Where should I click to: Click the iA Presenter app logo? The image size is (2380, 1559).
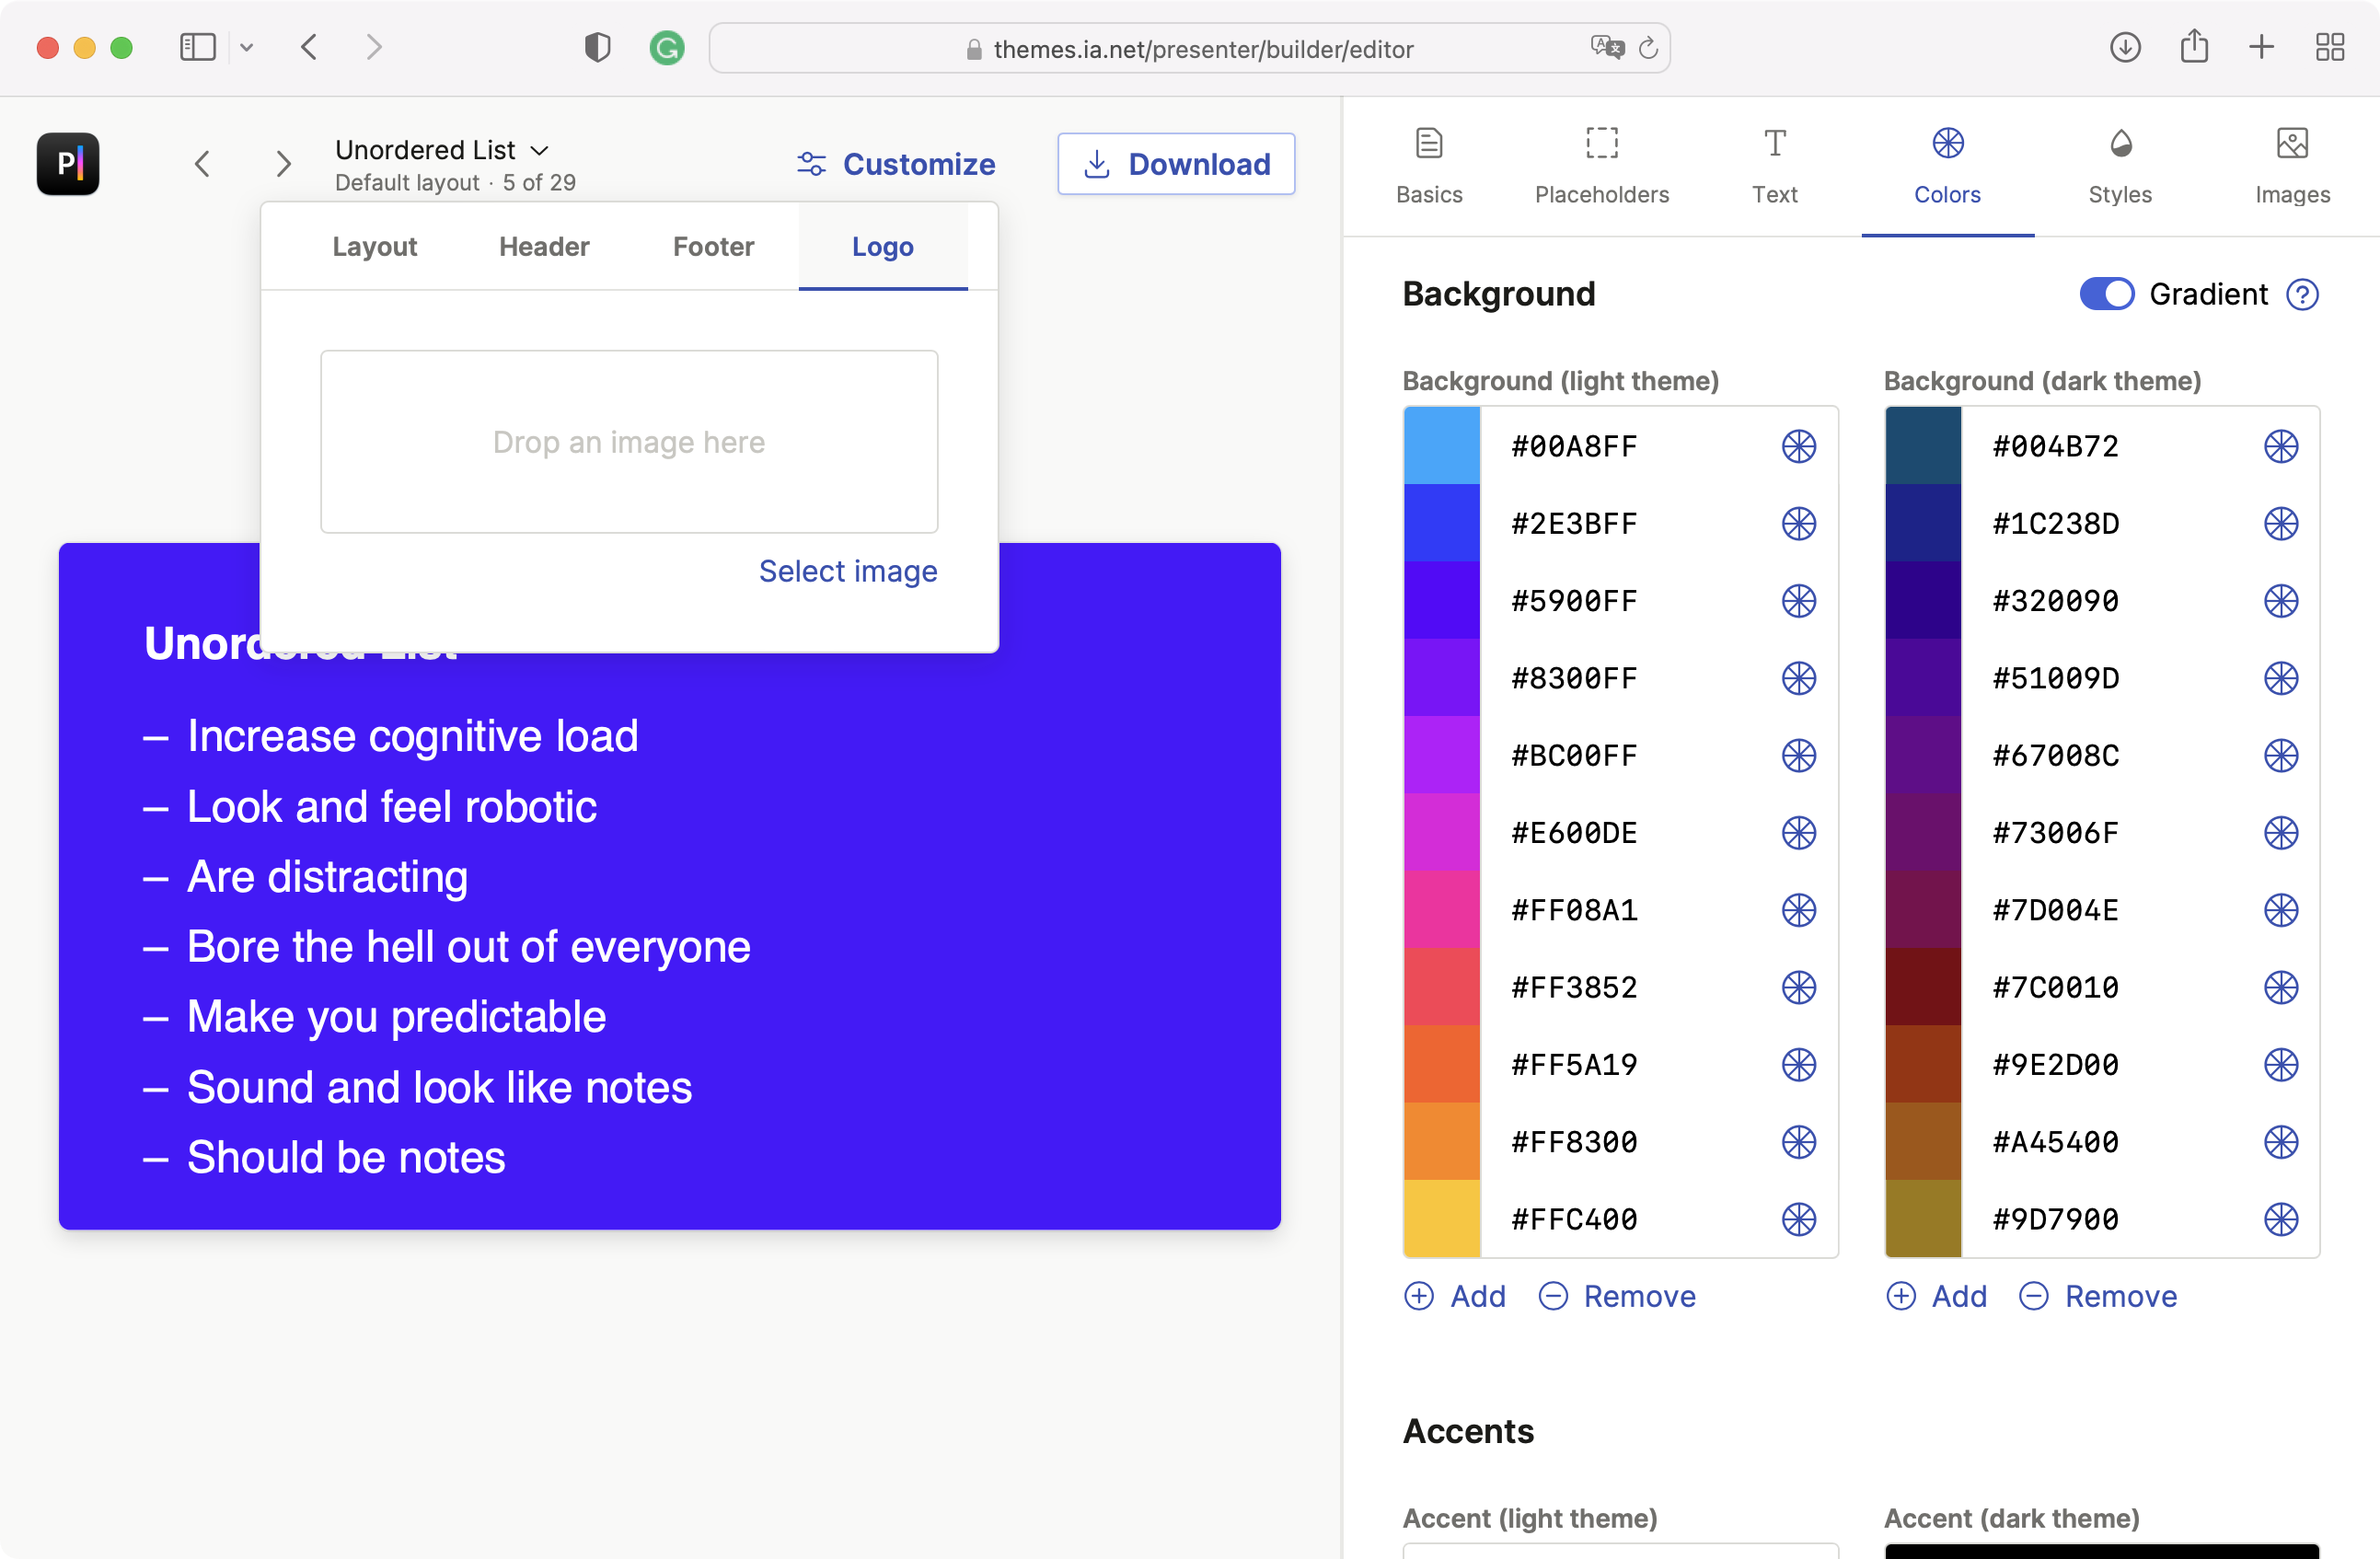coord(68,163)
